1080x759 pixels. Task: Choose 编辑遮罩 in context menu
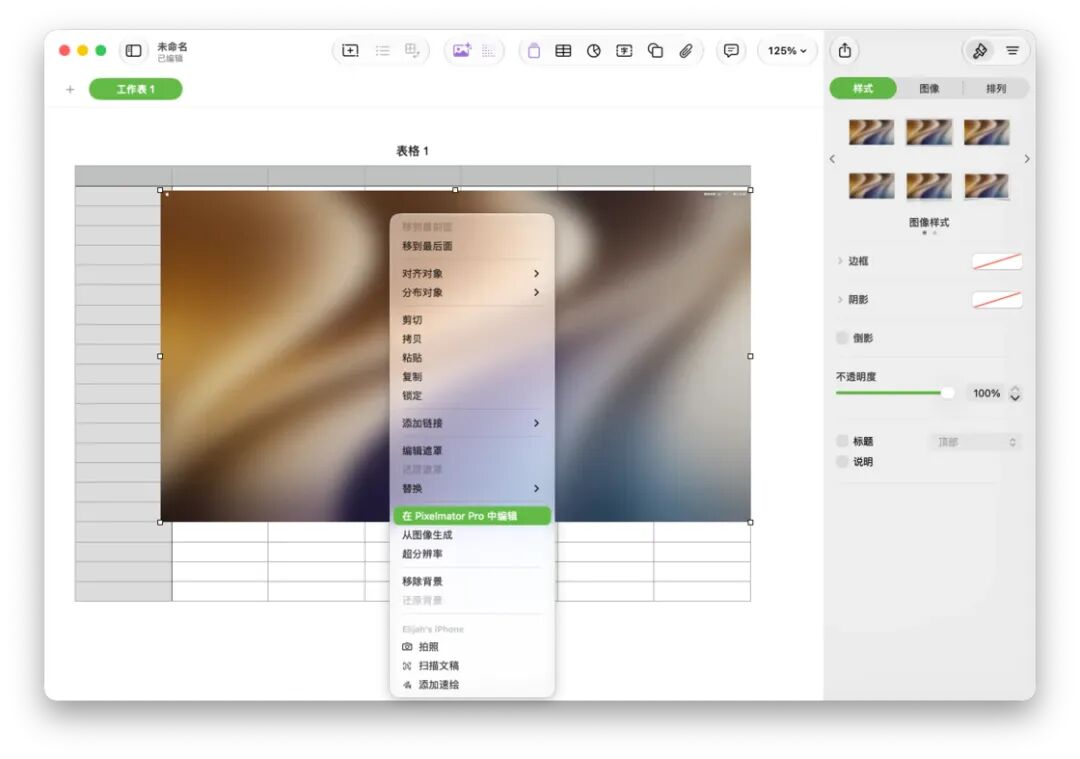pos(471,450)
